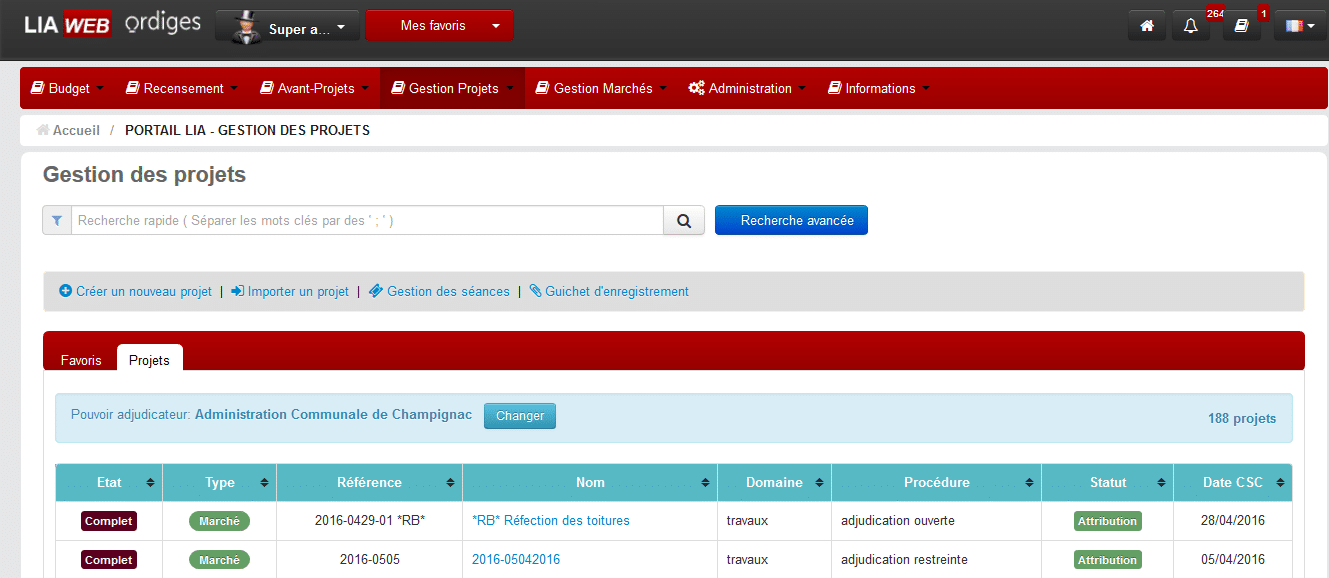This screenshot has height=578, width=1329.
Task: Click the LIA WEB logo
Action: 67,25
